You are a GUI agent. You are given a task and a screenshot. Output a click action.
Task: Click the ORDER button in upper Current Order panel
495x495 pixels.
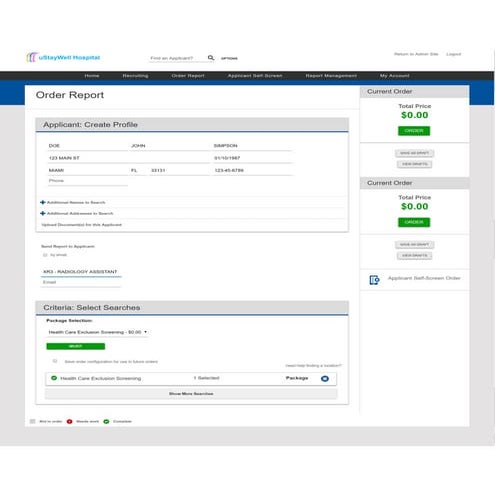(x=414, y=131)
